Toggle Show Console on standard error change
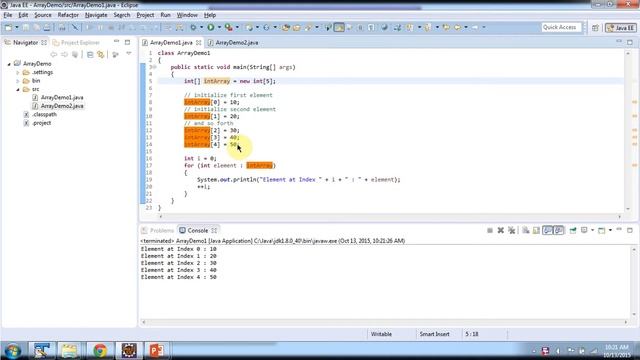The height and width of the screenshot is (360, 640). click(x=559, y=231)
